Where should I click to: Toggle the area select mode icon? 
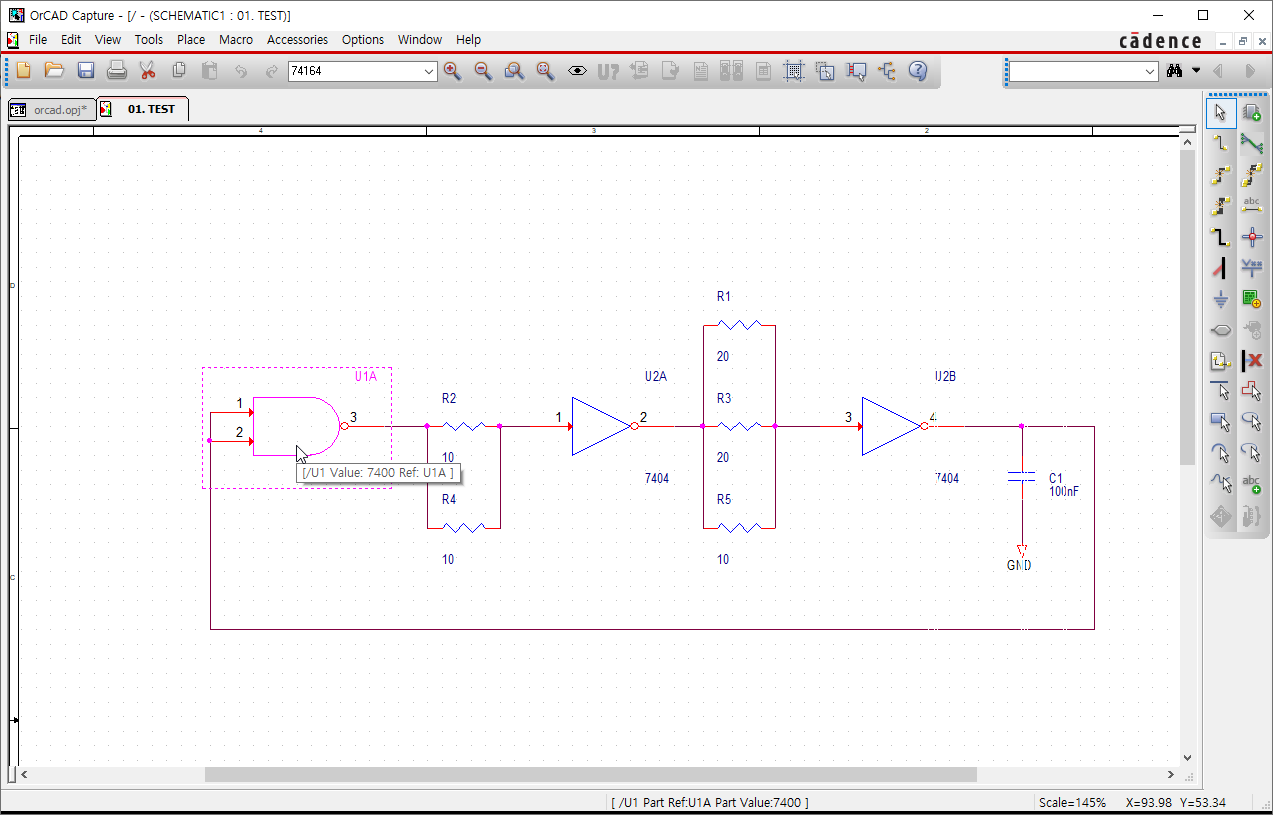pos(825,71)
